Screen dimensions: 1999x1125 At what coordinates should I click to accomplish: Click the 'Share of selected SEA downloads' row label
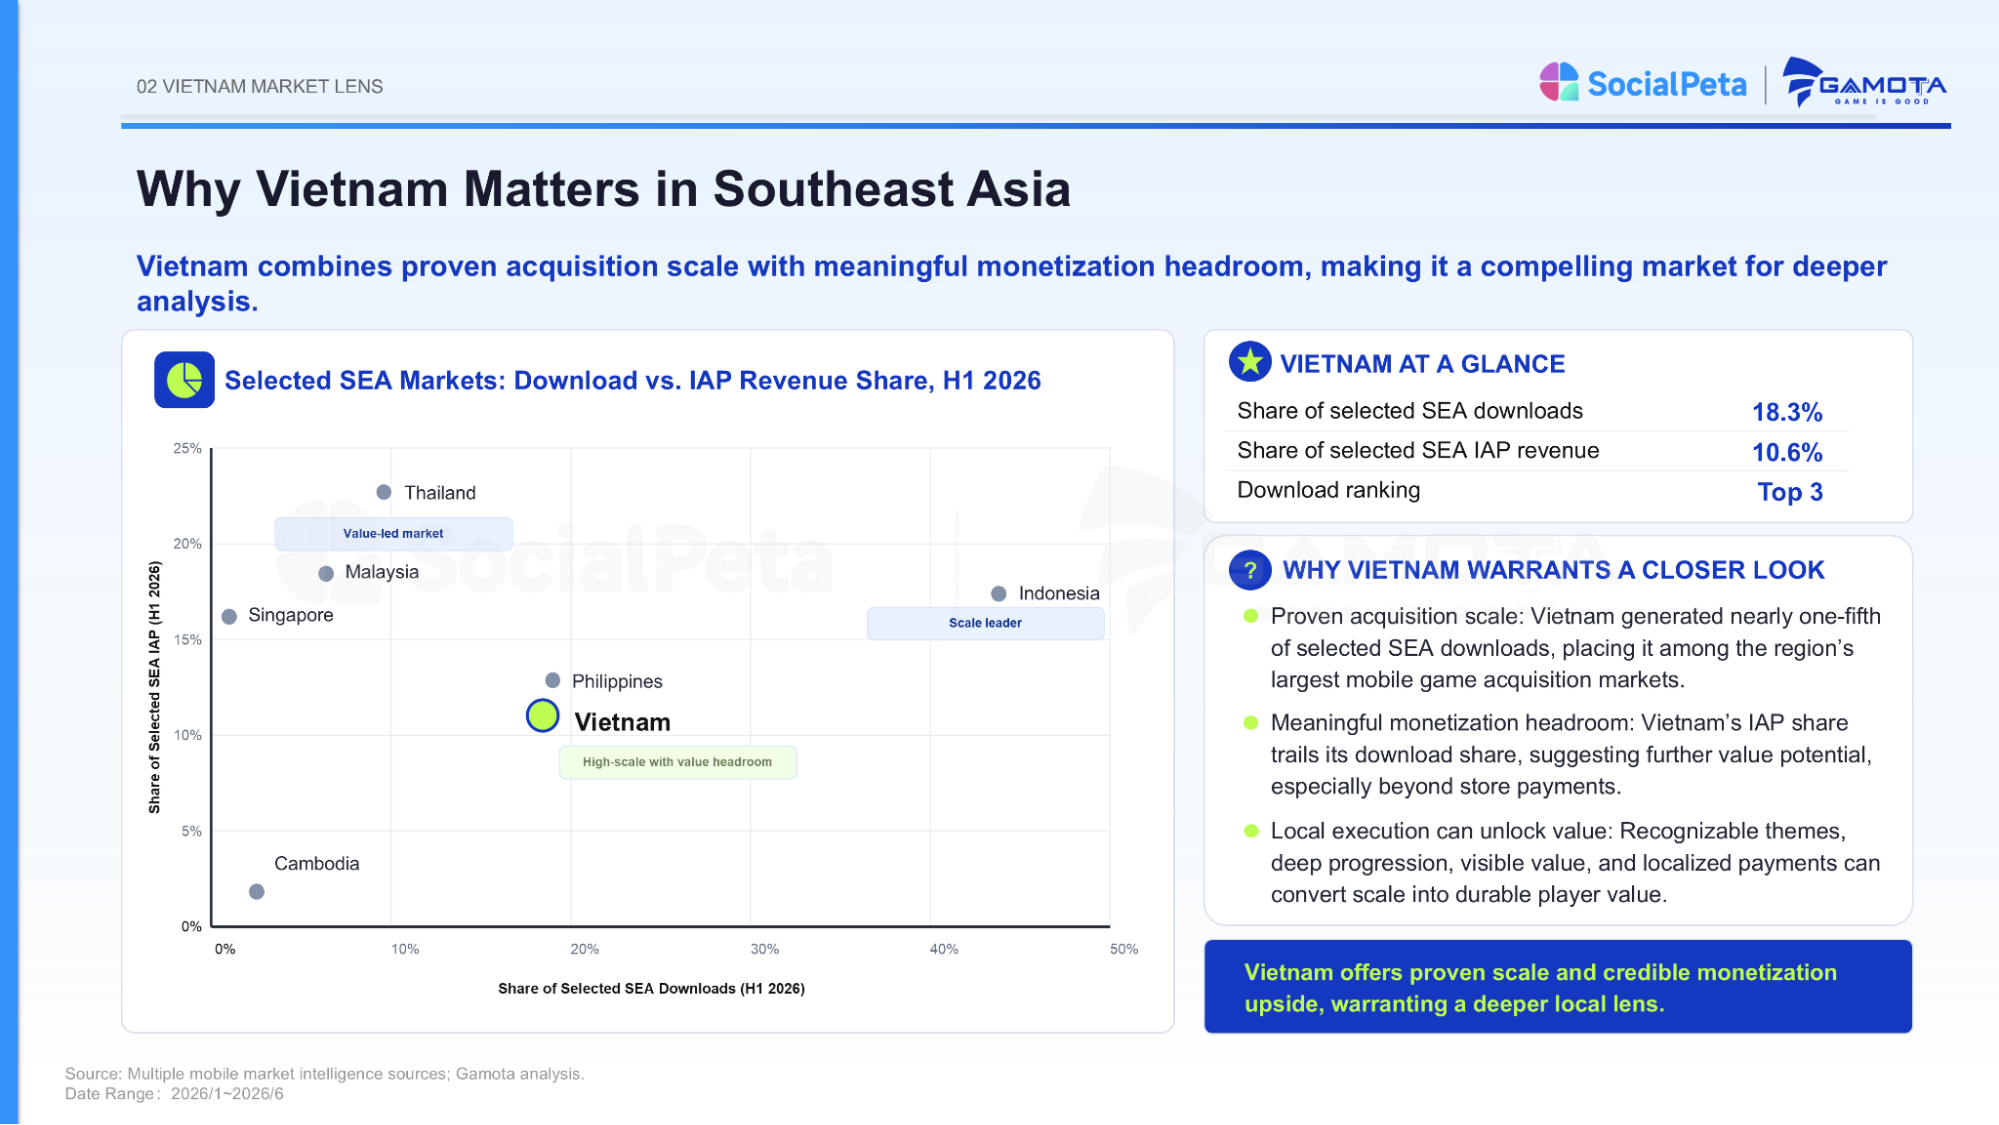coord(1410,411)
